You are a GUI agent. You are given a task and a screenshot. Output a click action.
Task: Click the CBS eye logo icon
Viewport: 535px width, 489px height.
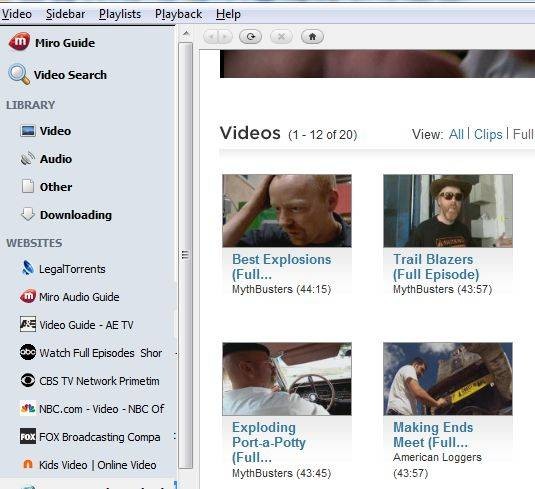28,380
